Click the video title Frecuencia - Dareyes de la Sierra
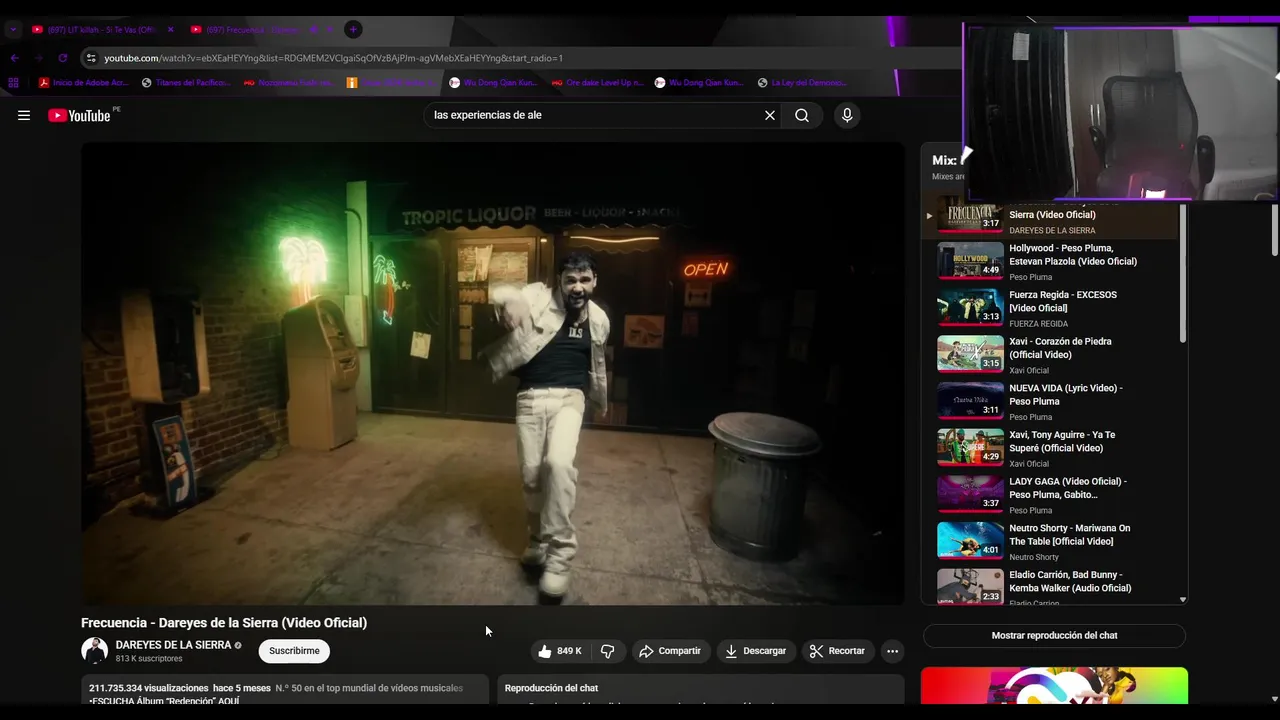This screenshot has height=720, width=1280. tap(224, 623)
